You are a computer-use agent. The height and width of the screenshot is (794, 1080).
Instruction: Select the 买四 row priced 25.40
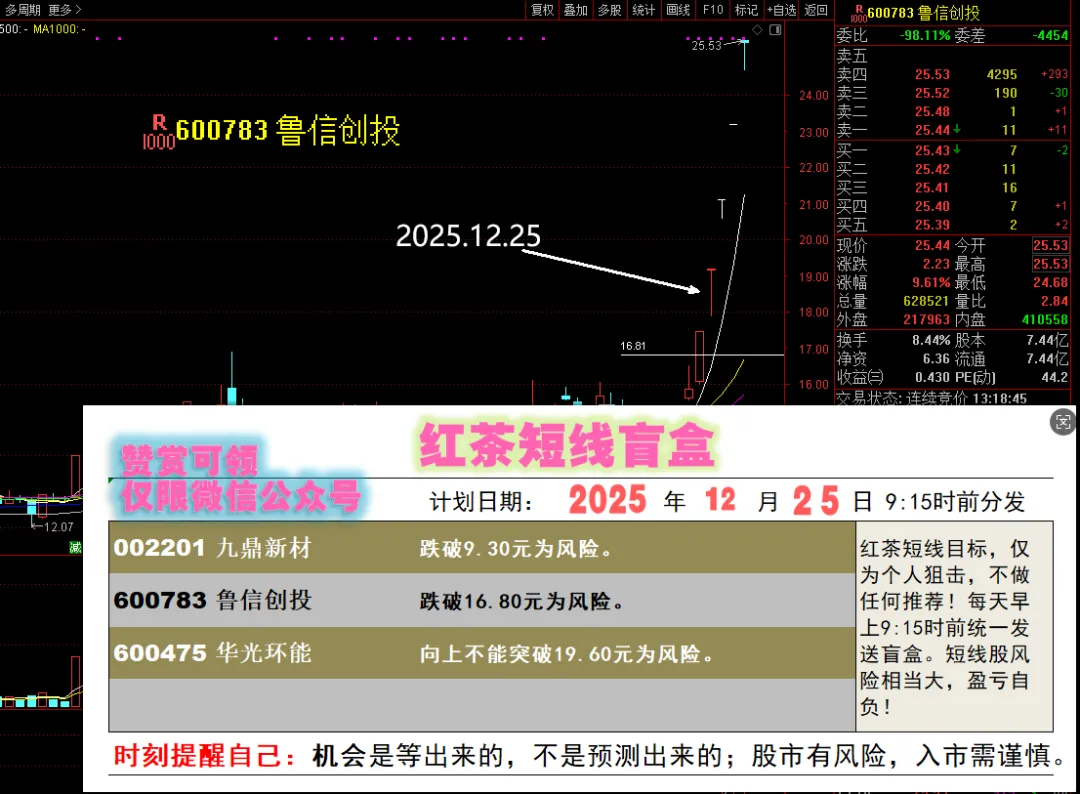pyautogui.click(x=952, y=206)
